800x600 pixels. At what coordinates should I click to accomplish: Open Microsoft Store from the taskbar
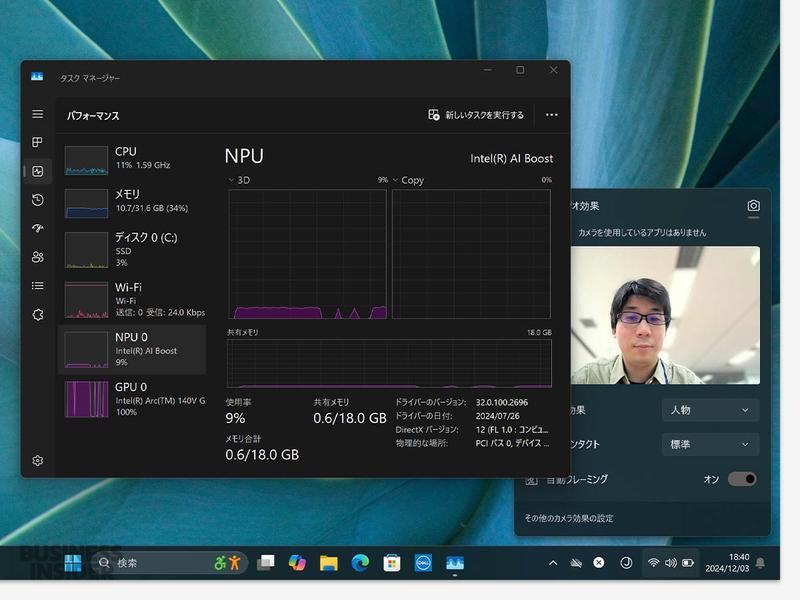[x=392, y=563]
